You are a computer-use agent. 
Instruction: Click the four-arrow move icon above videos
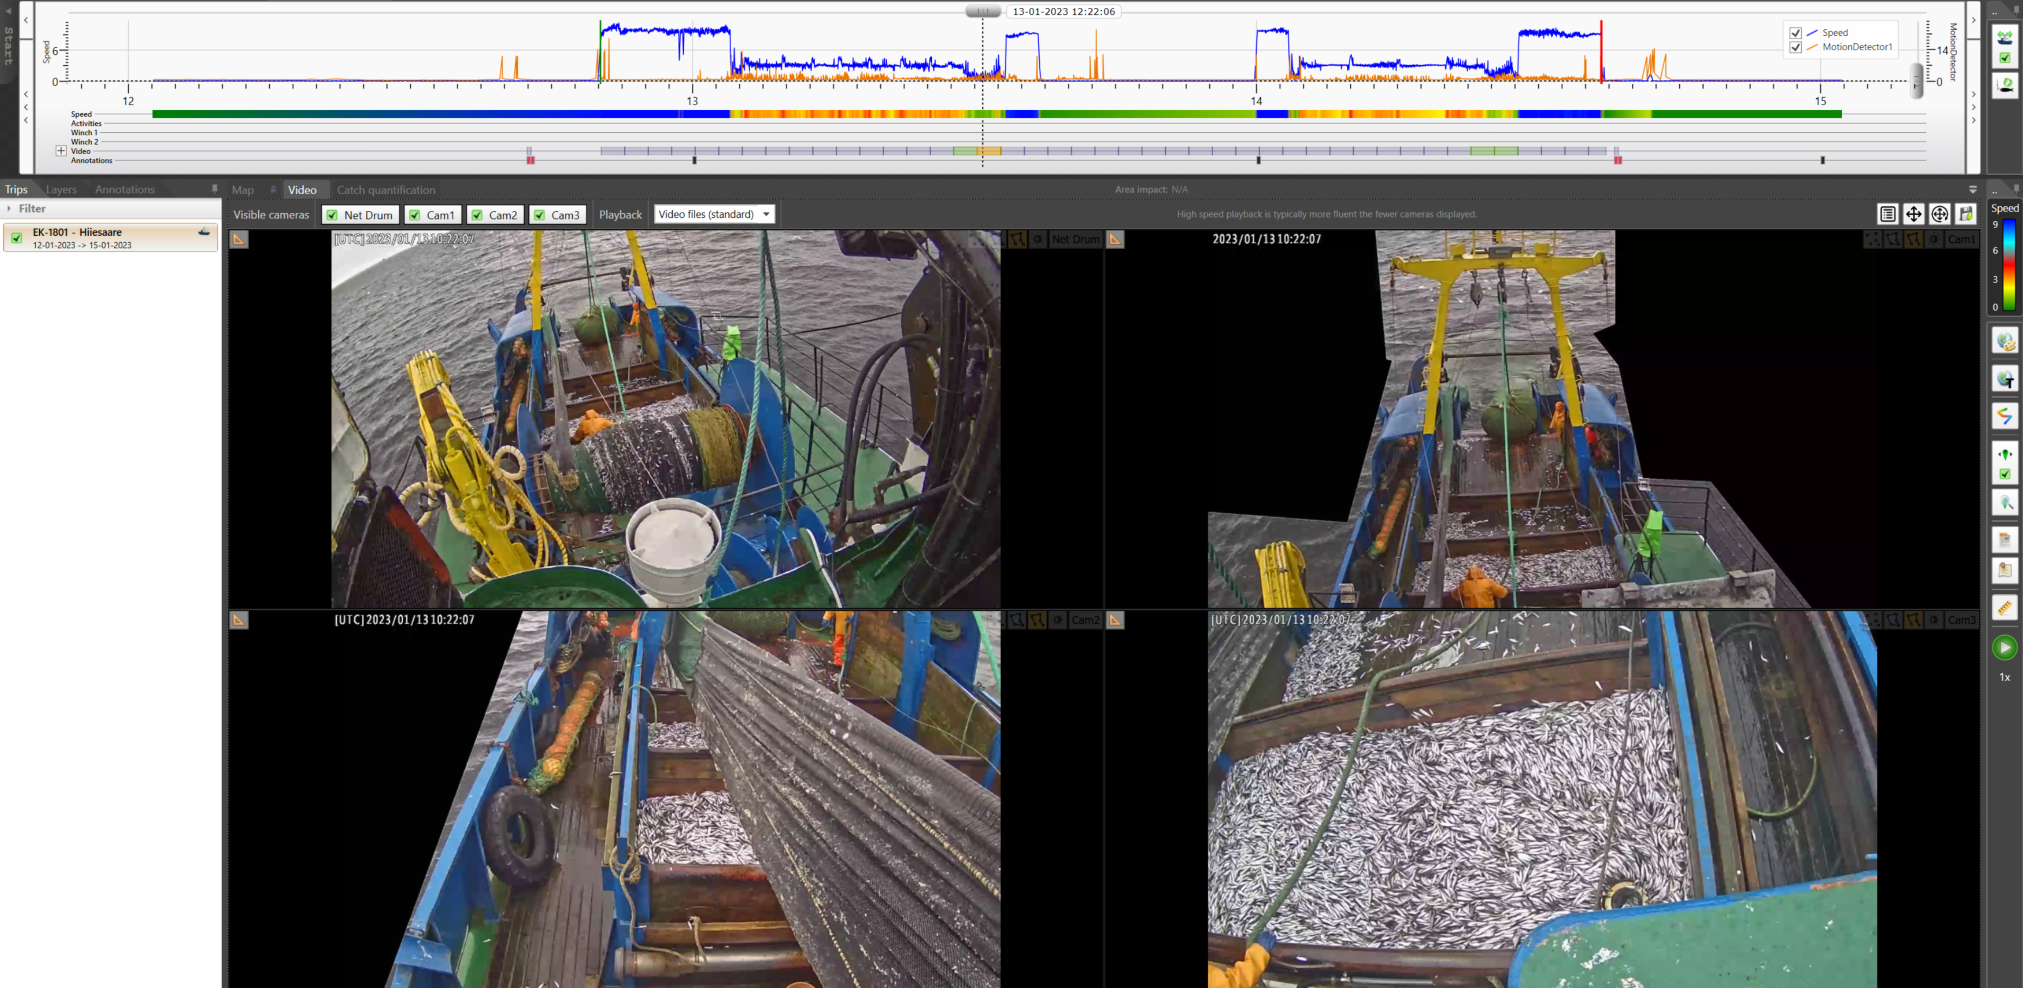click(x=1913, y=214)
